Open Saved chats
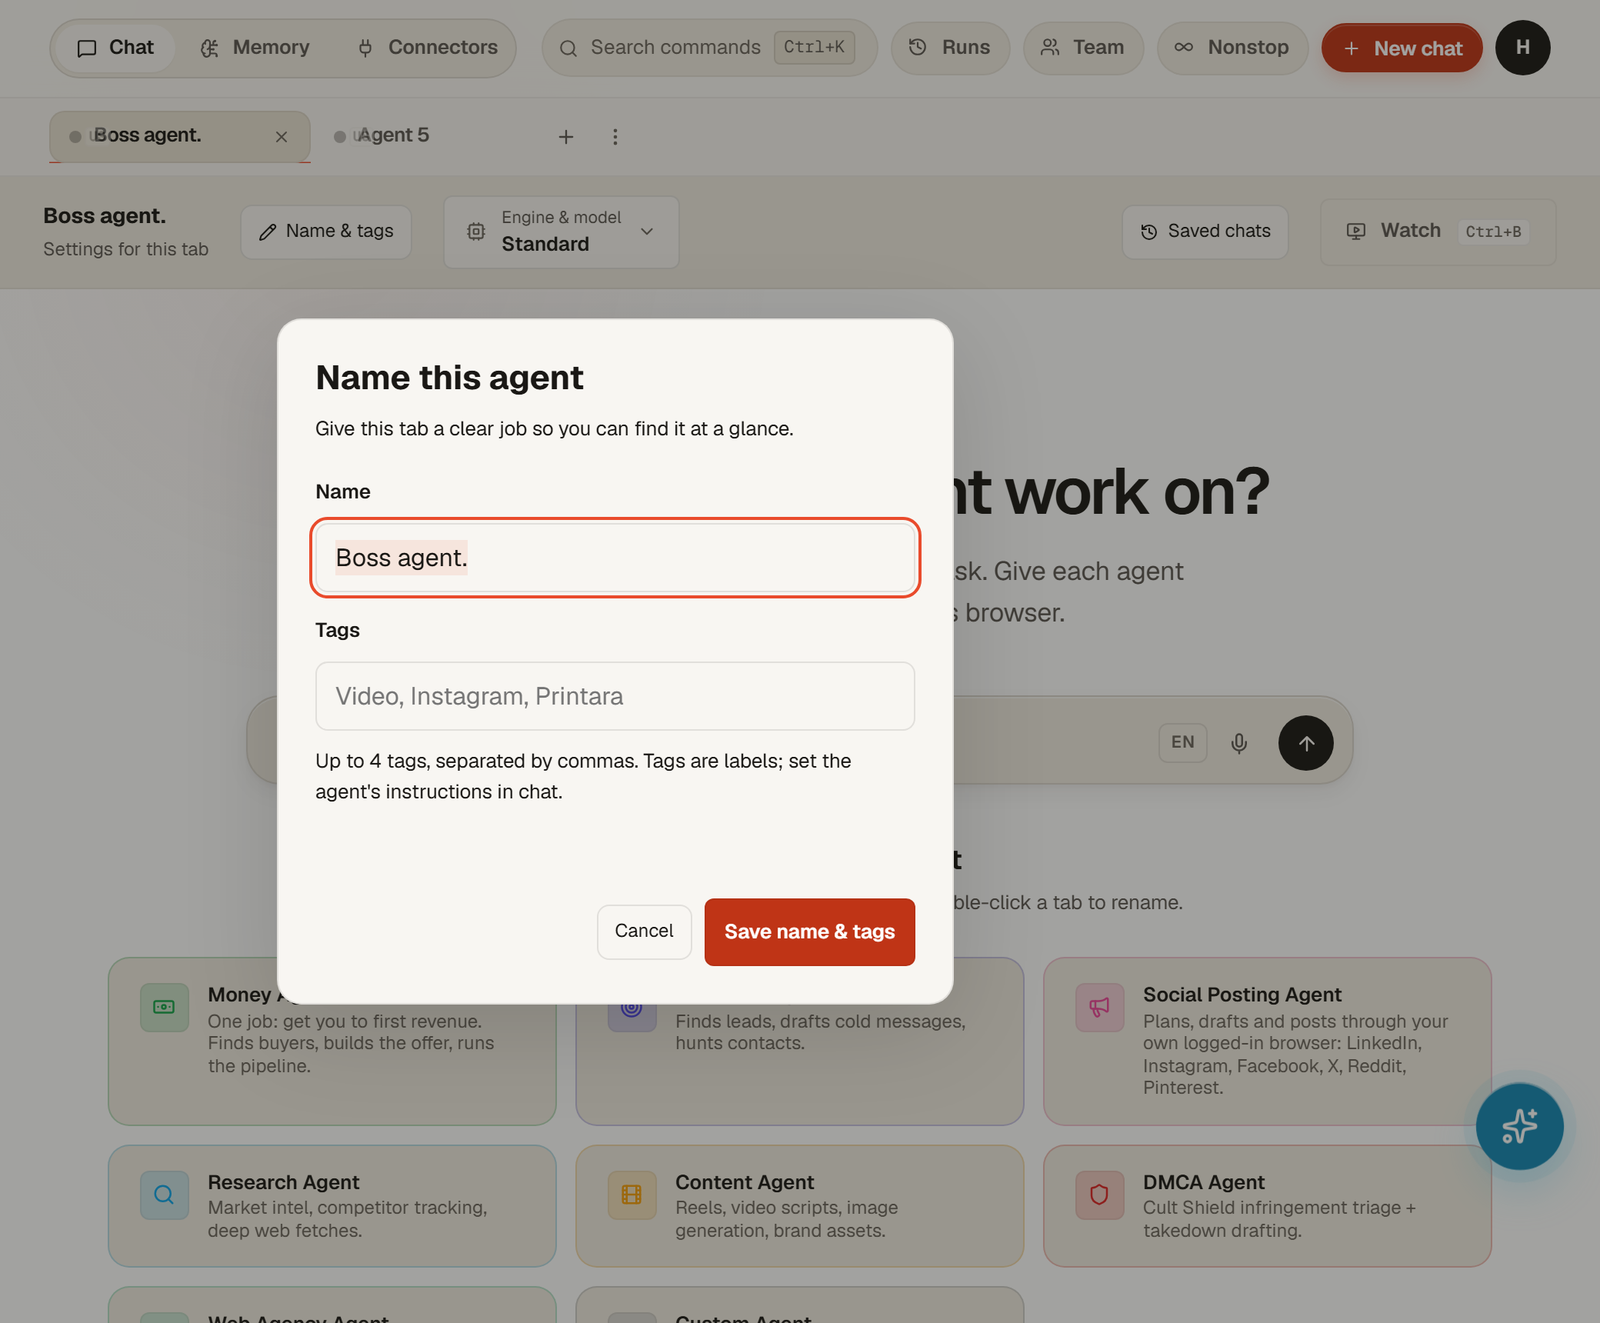This screenshot has width=1600, height=1323. click(1205, 232)
